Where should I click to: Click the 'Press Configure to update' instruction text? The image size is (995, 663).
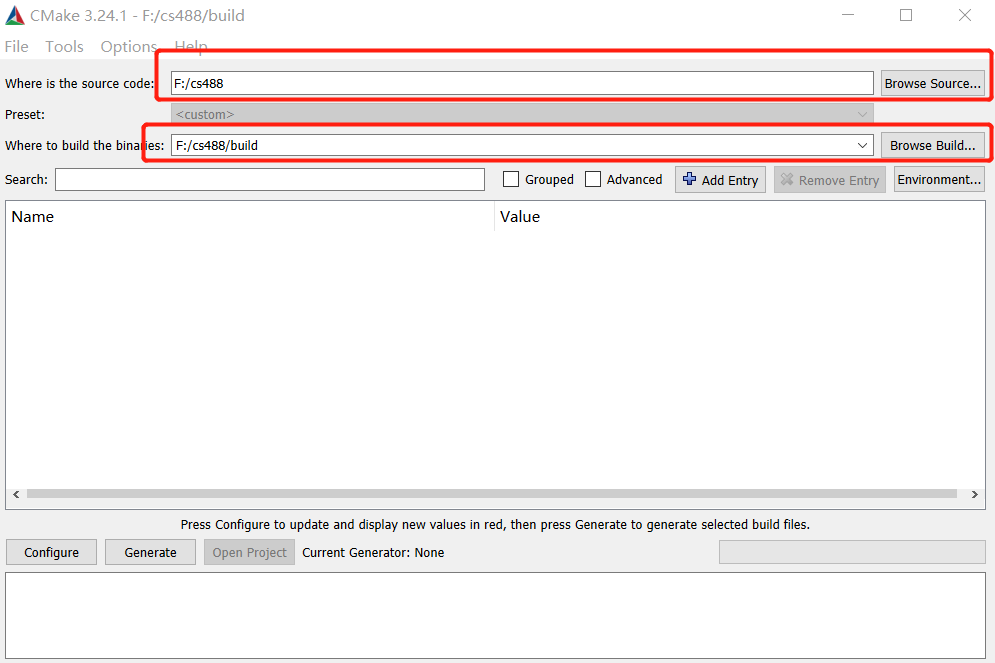click(x=495, y=525)
